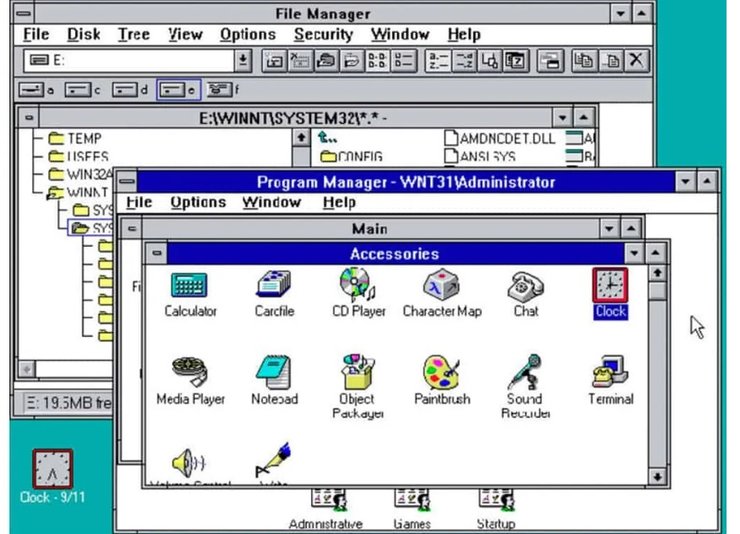The height and width of the screenshot is (534, 740).
Task: Click Share As toolbar button
Action: [326, 61]
